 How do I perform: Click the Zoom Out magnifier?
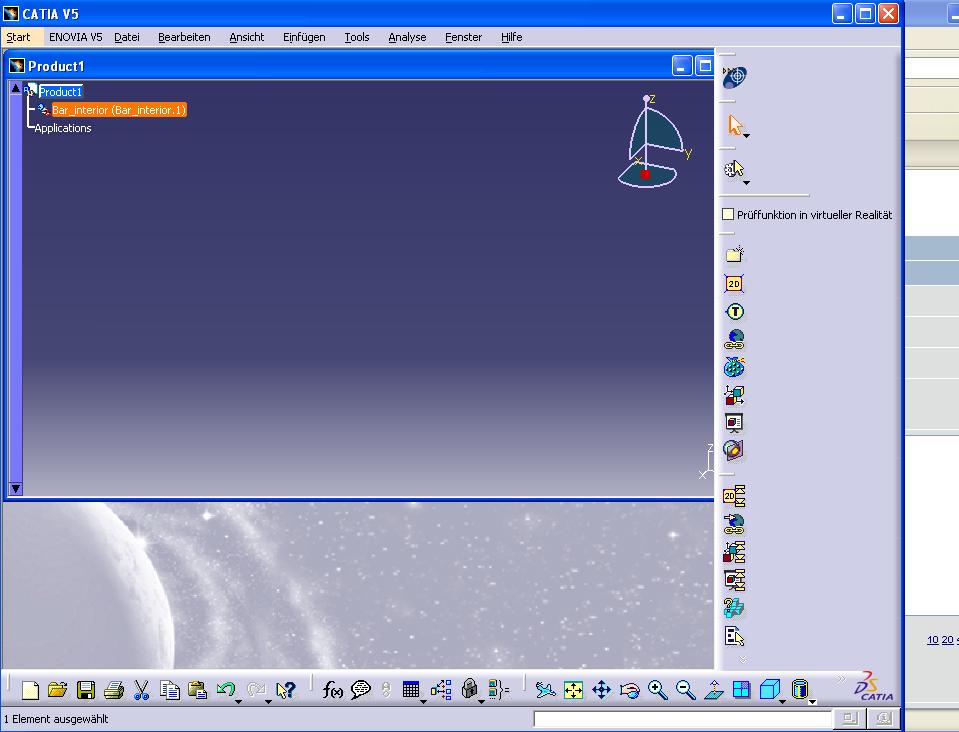coord(686,690)
